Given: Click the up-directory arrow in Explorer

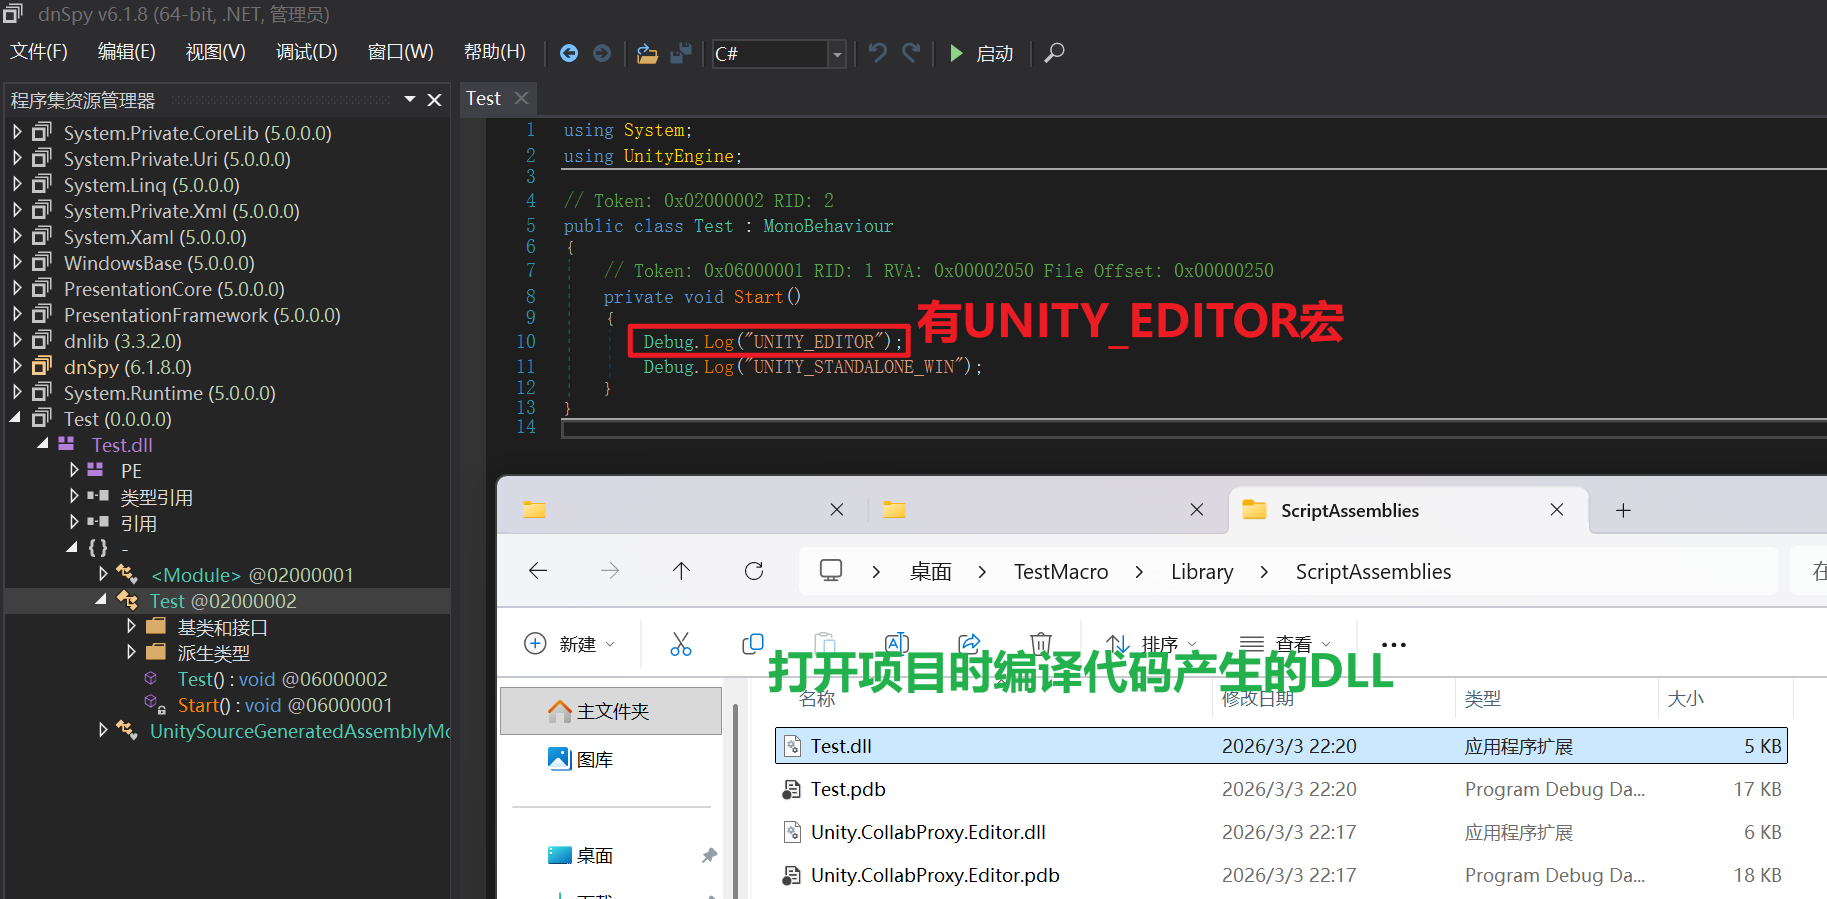Looking at the screenshot, I should (681, 571).
